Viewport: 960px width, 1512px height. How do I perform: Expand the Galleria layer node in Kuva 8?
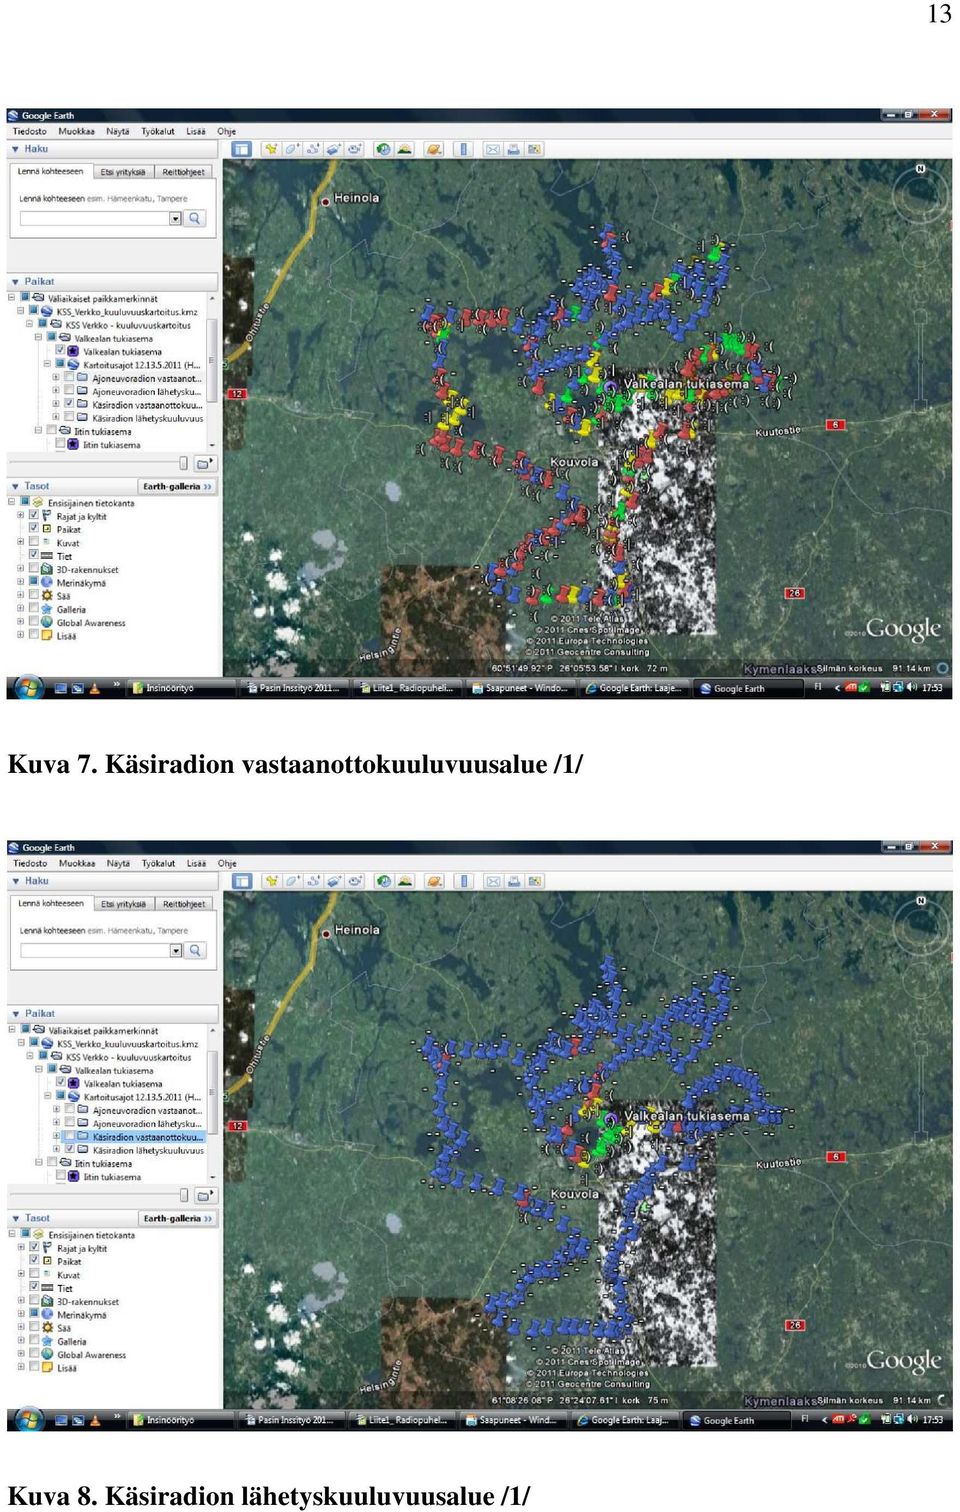20,1341
